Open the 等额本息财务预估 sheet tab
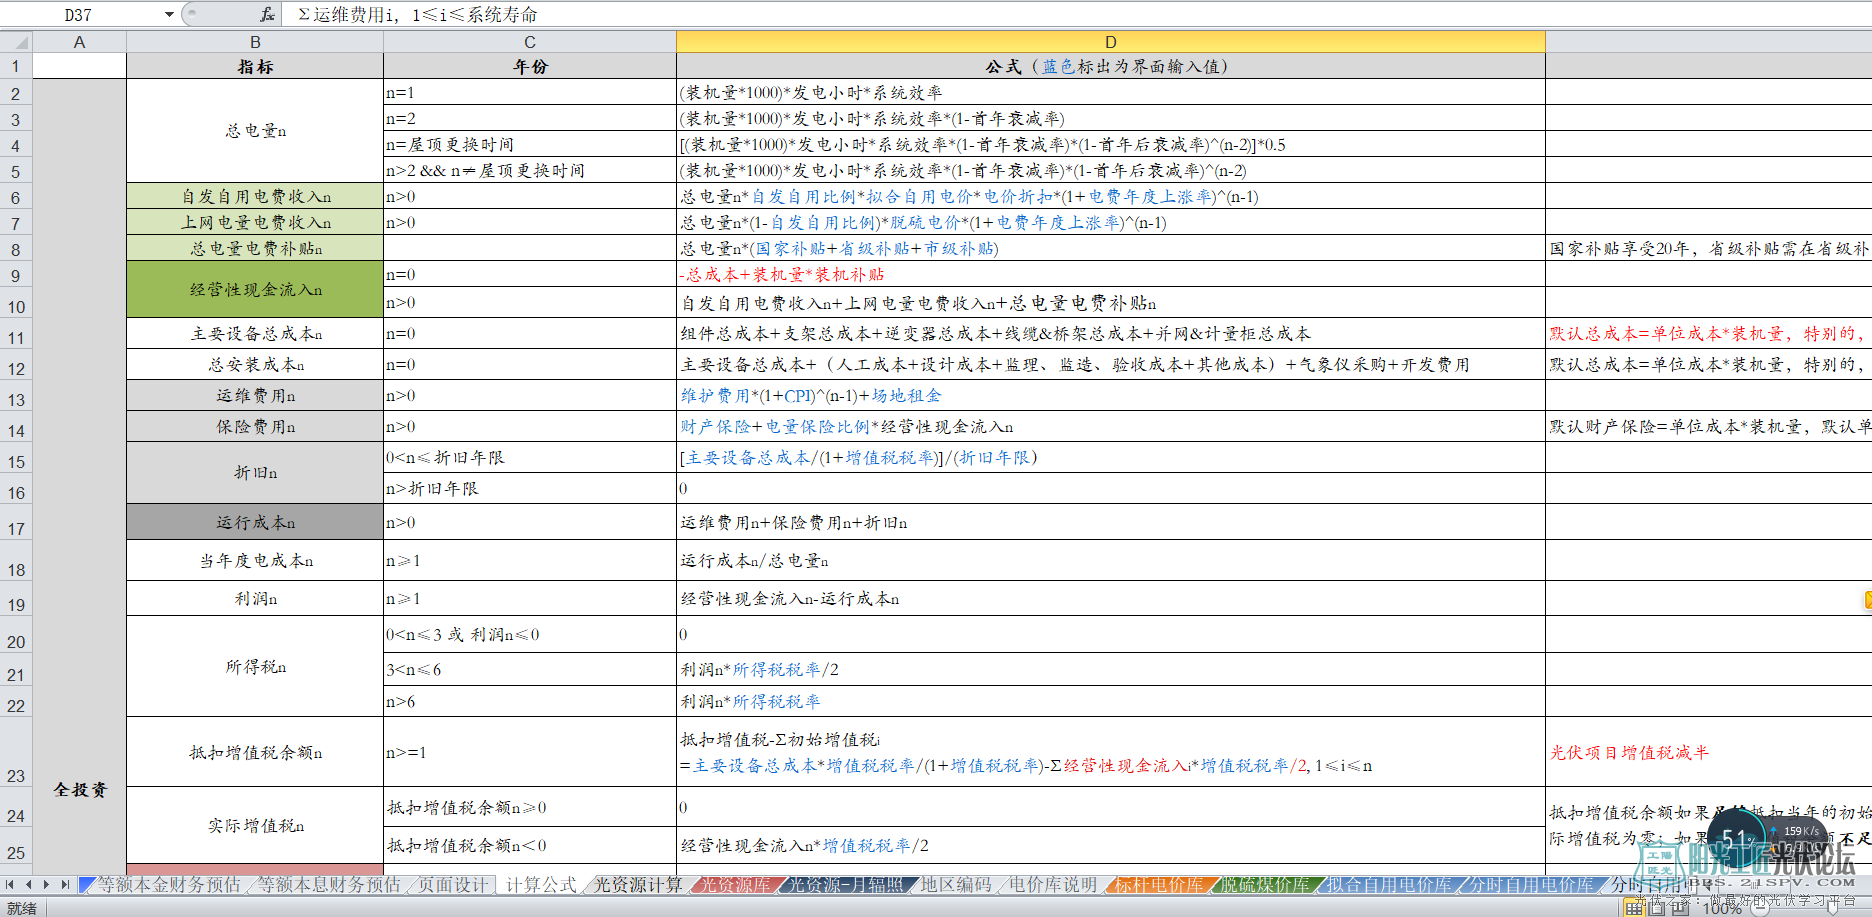This screenshot has width=1872, height=917. (328, 885)
